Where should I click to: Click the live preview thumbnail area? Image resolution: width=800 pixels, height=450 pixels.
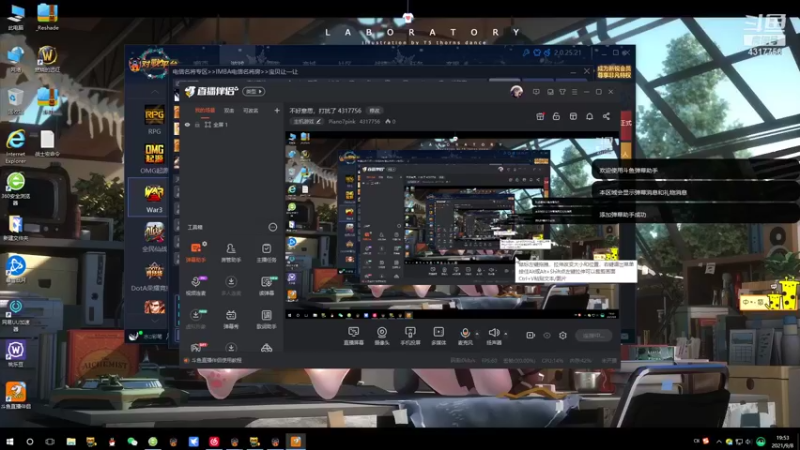452,224
